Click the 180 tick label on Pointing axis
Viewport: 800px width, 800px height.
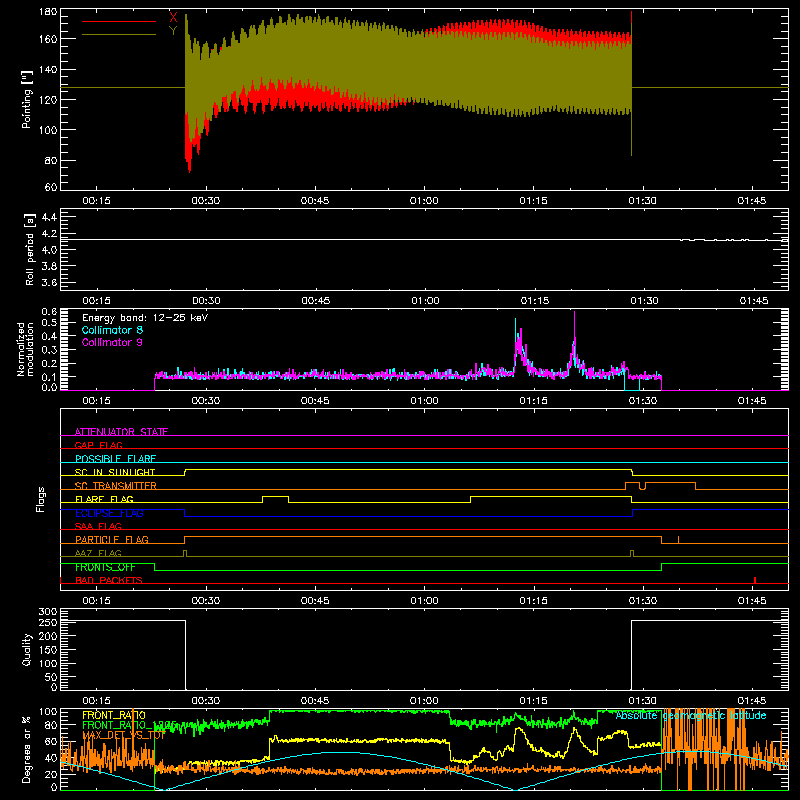[x=48, y=12]
